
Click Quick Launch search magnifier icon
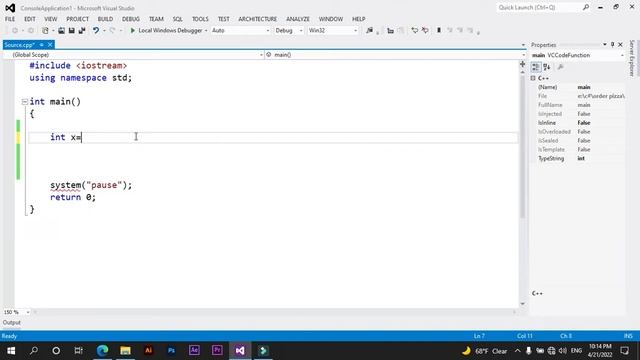[x=586, y=7]
